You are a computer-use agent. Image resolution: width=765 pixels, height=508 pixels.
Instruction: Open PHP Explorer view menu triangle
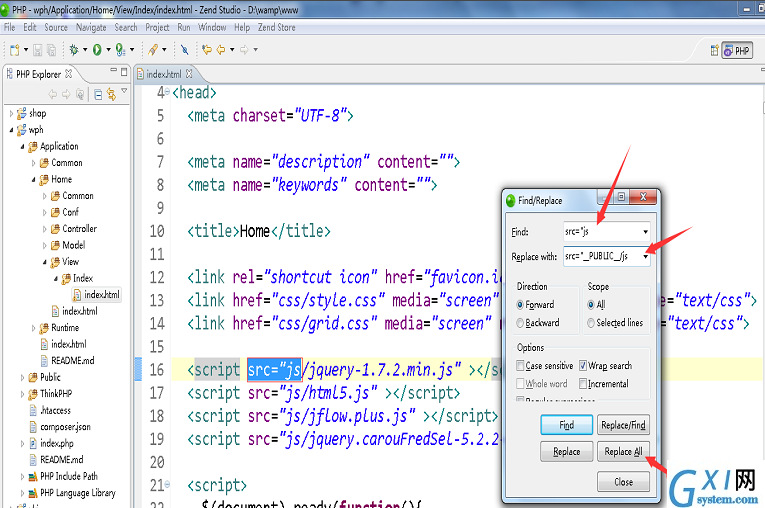[x=124, y=91]
